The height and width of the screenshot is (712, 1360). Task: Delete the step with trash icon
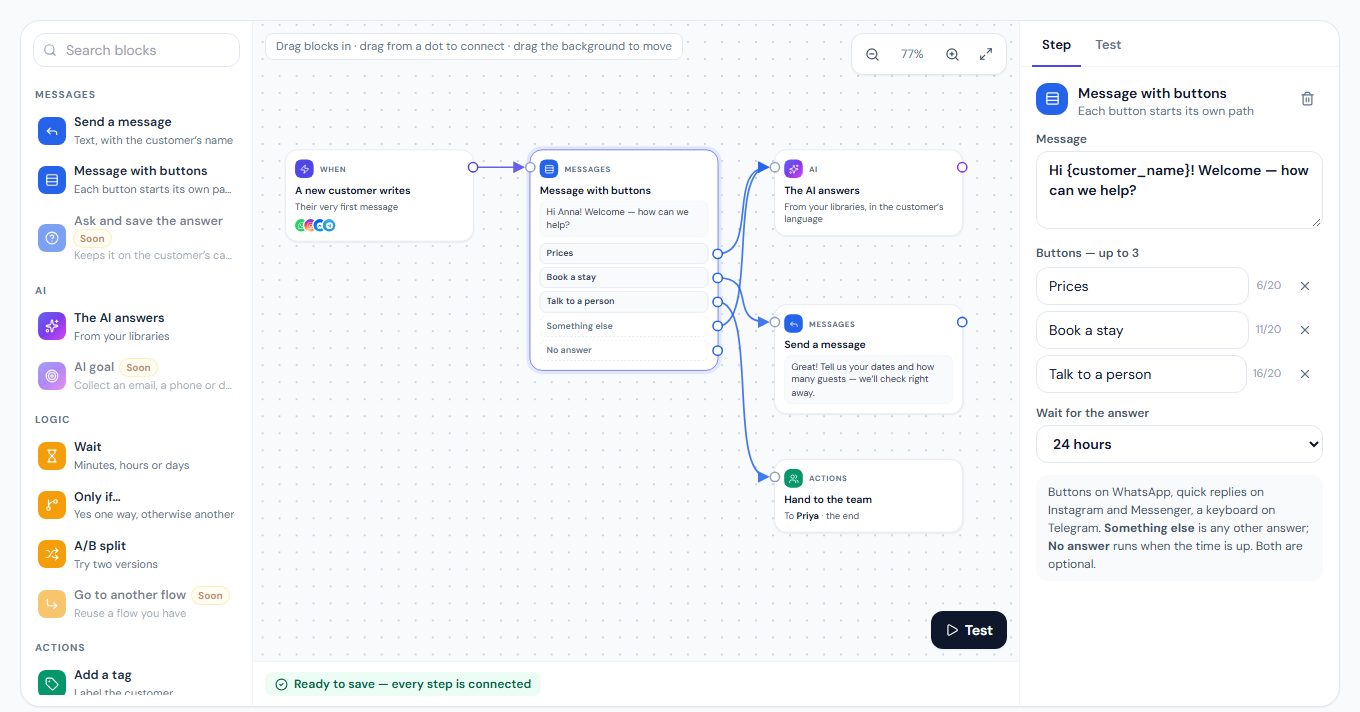[x=1307, y=98]
